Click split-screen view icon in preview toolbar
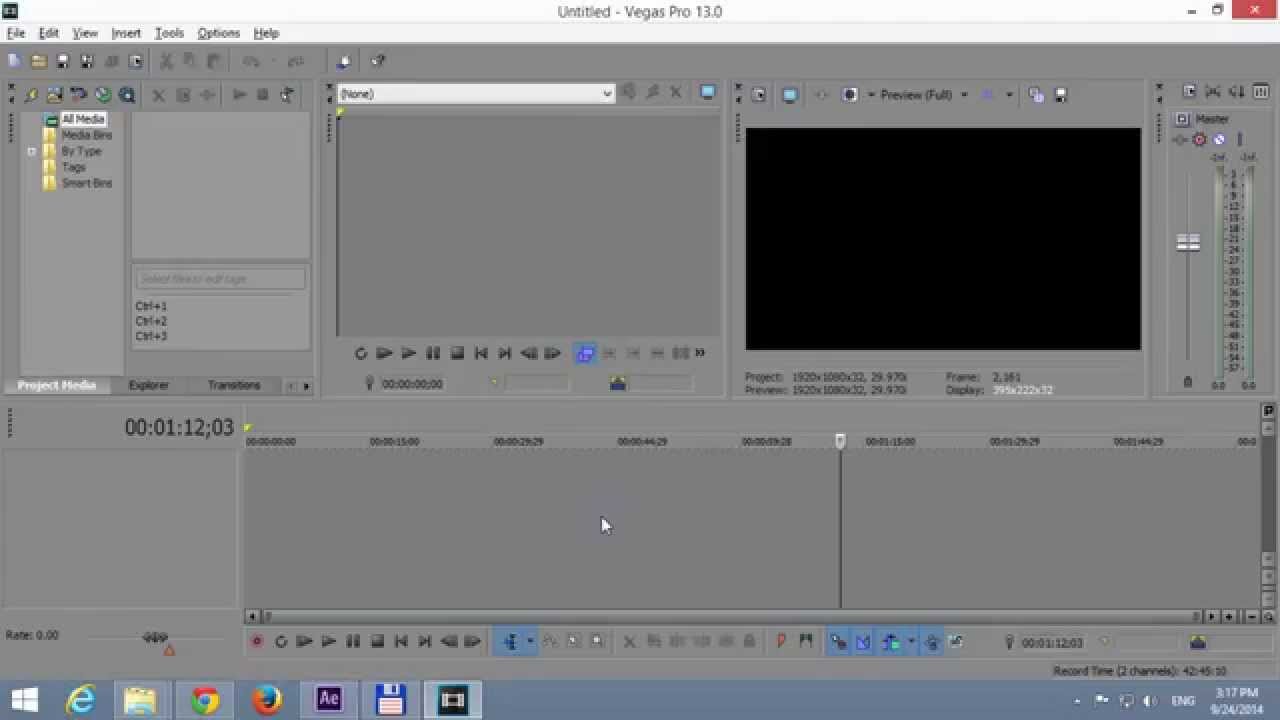The height and width of the screenshot is (720, 1280). (x=850, y=95)
